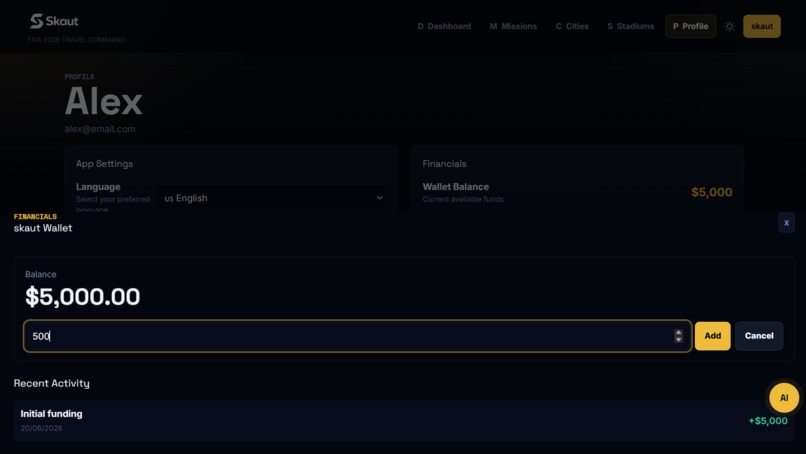The image size is (806, 454).
Task: Click the Language dropdown chevron arrow
Action: 379,198
